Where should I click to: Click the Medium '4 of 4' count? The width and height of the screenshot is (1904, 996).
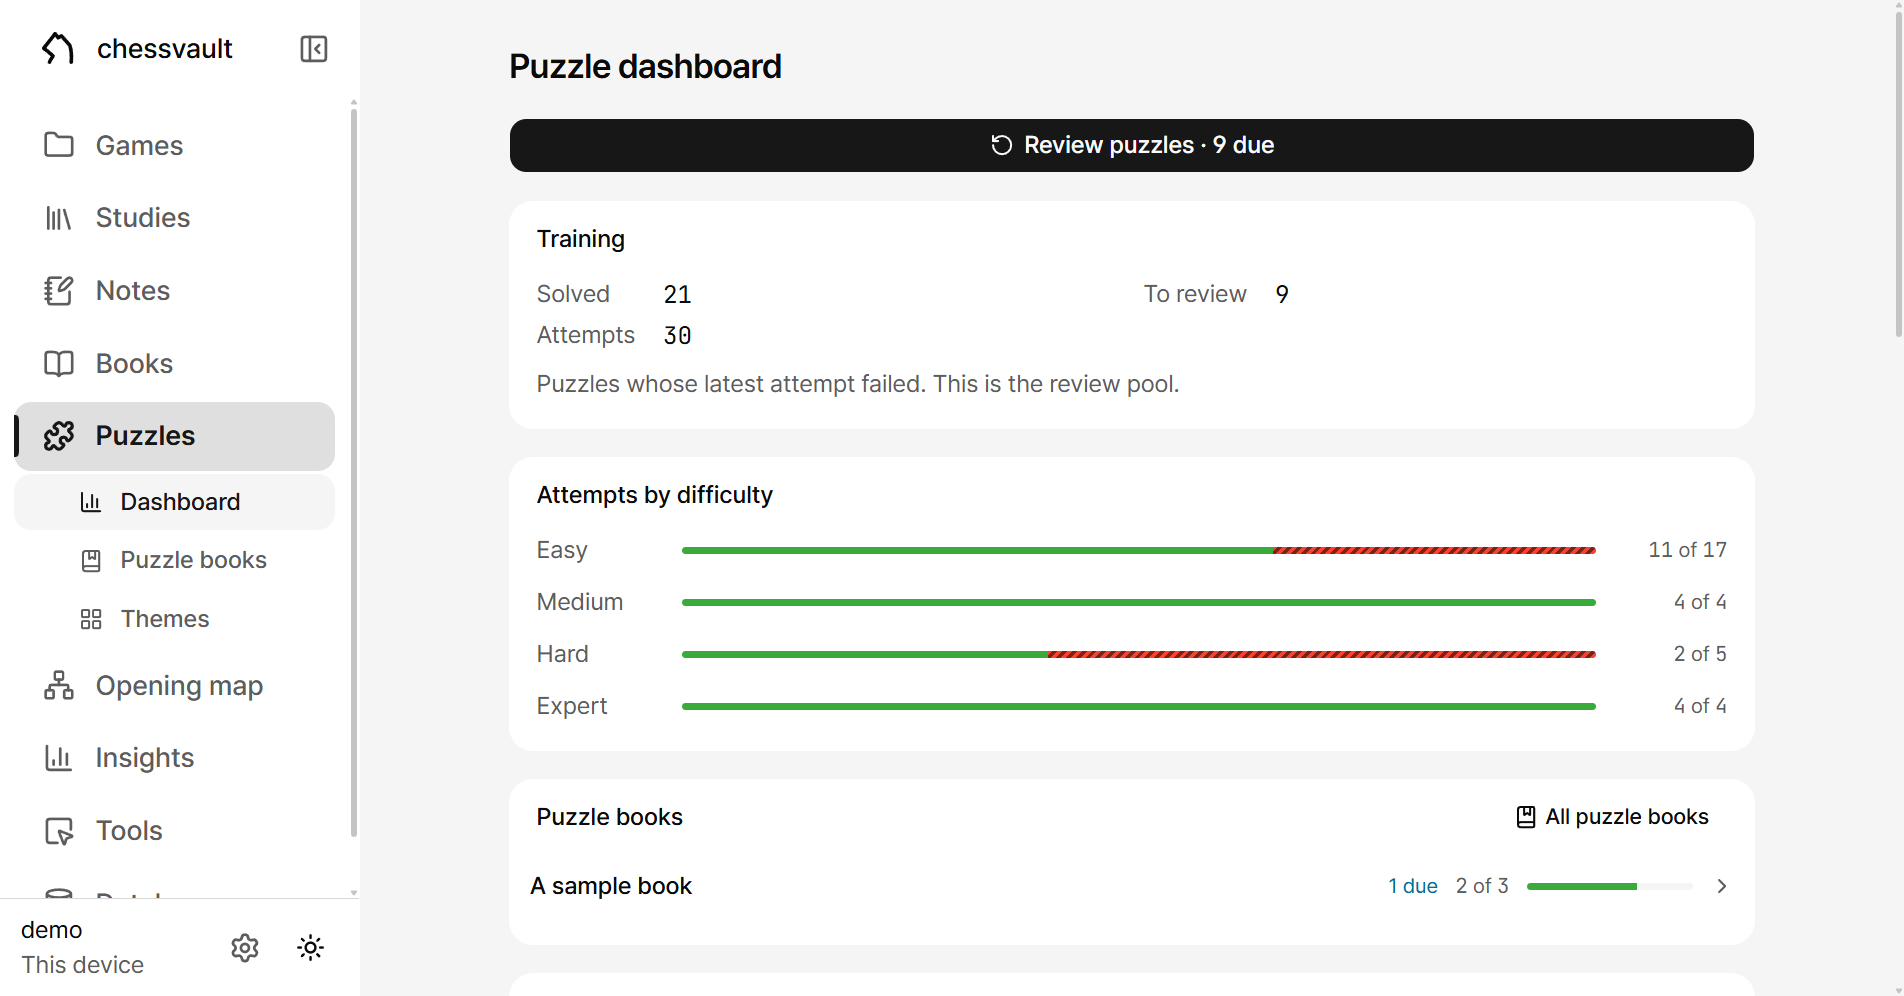(1700, 602)
